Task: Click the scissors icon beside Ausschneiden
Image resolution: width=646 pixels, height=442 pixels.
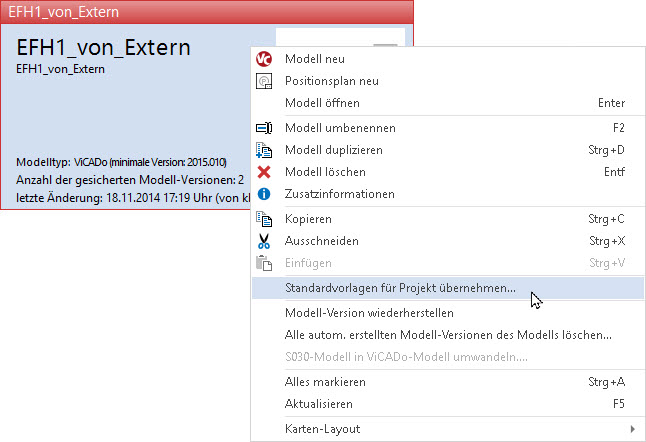Action: (x=264, y=241)
